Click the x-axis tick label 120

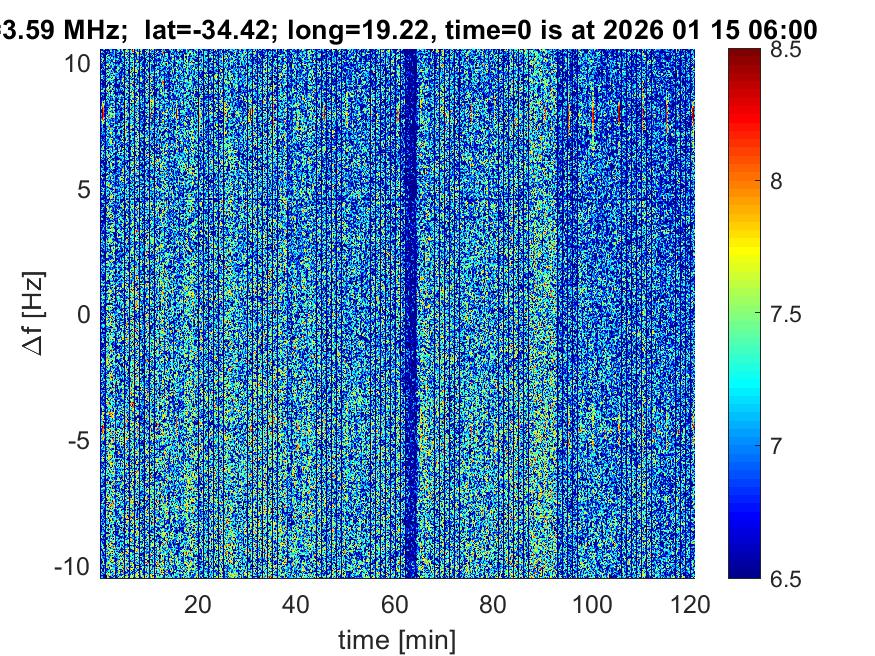690,604
